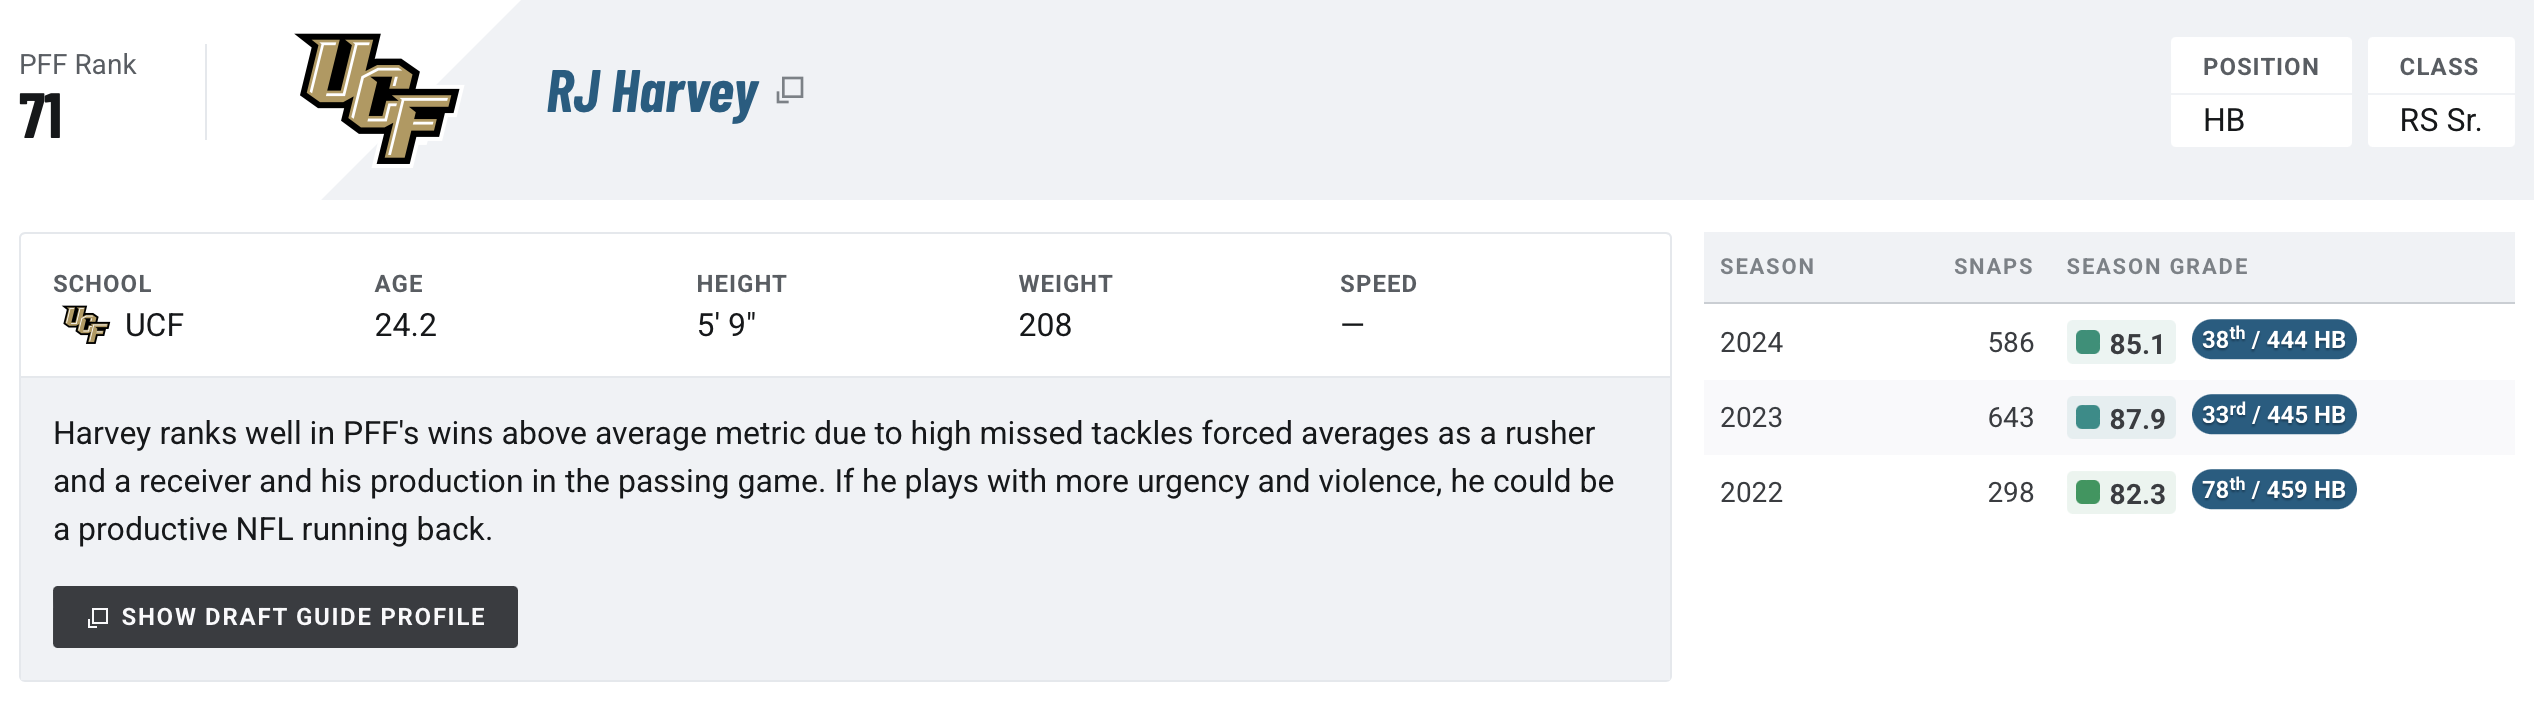Click the Position HB box

pyautogui.click(x=2261, y=92)
